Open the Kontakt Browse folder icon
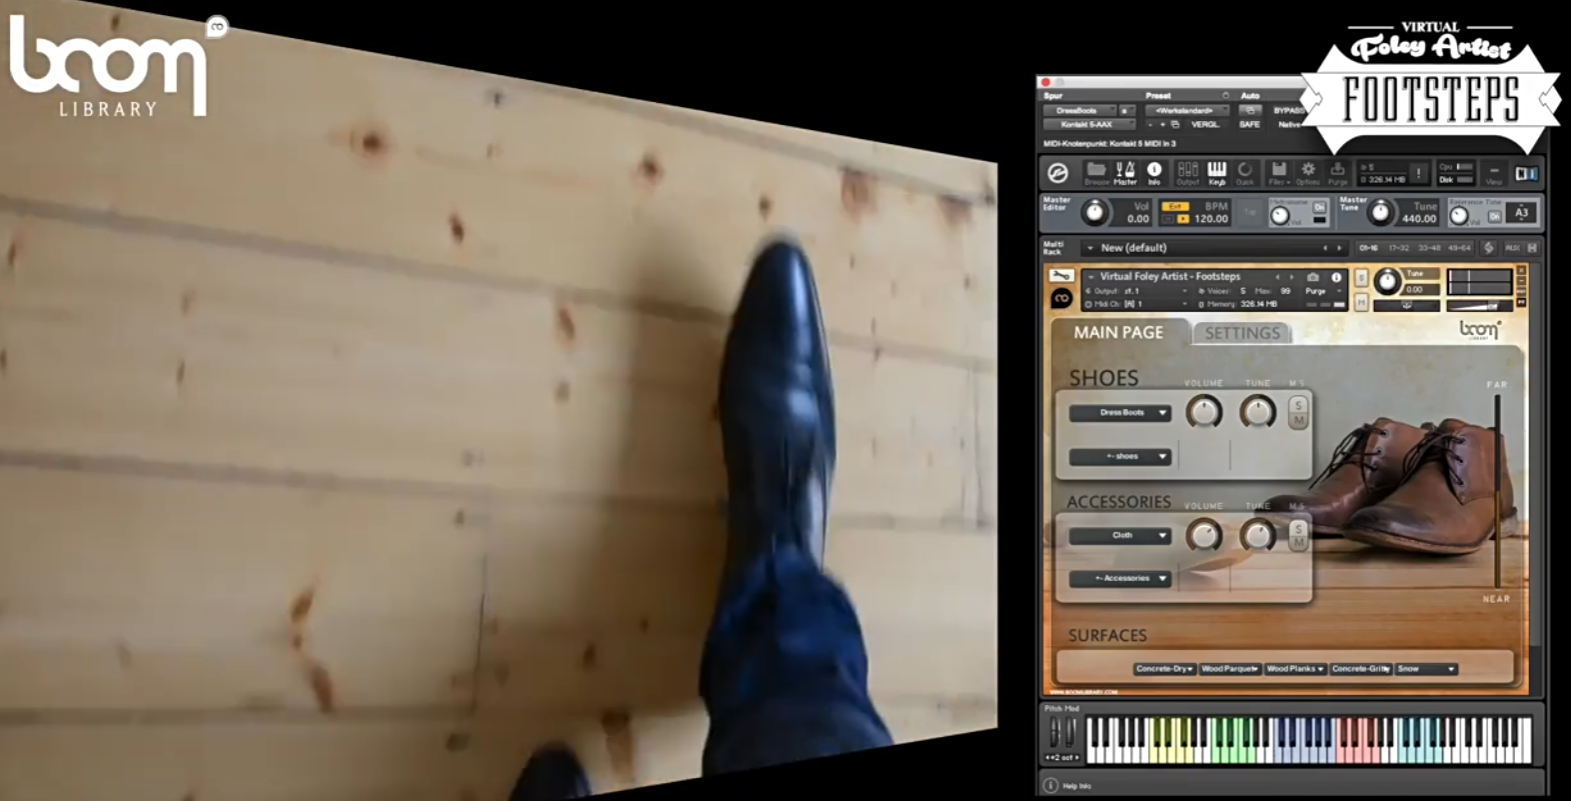Screen dimensions: 1571x801 click(x=1096, y=172)
